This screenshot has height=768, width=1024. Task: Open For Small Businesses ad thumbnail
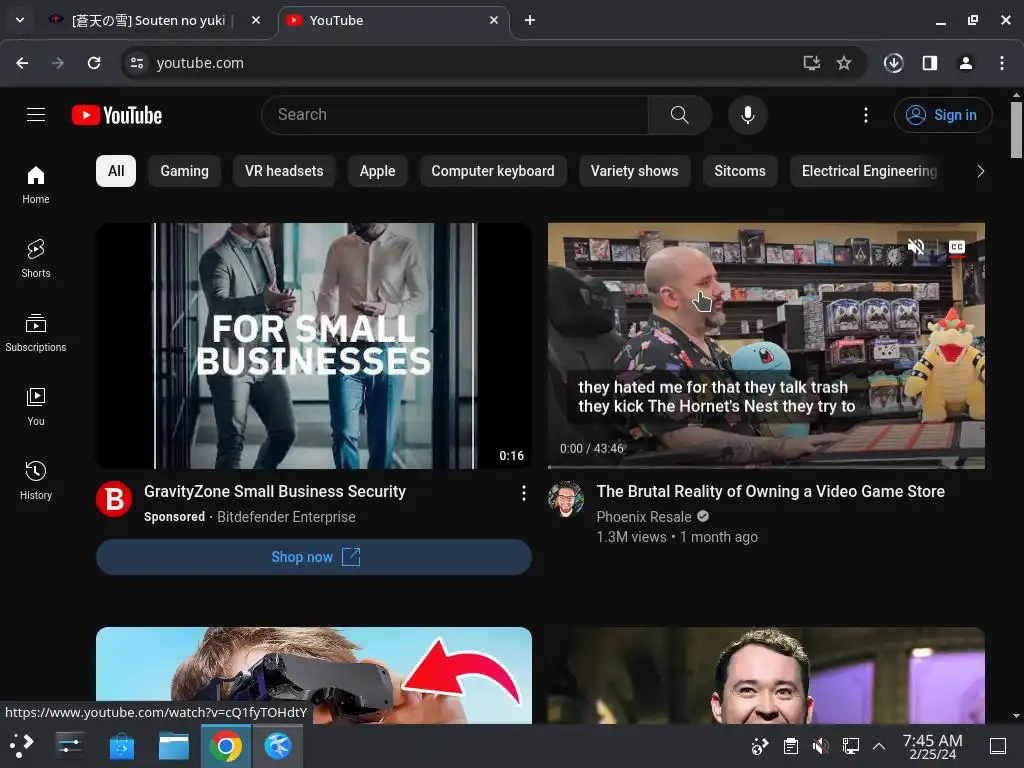(314, 346)
